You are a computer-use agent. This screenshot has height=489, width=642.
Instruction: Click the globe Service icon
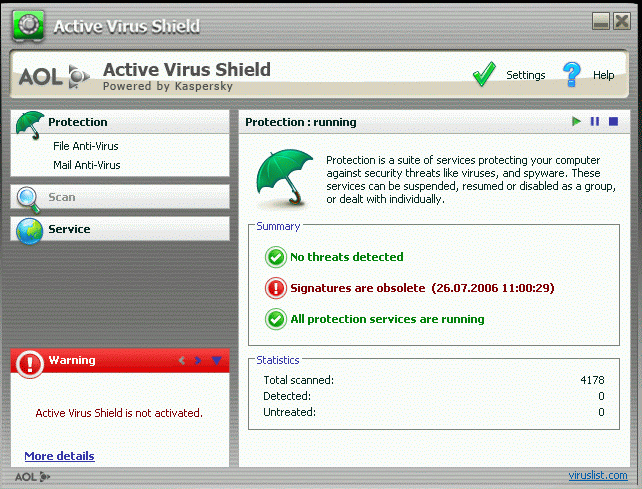click(x=29, y=231)
